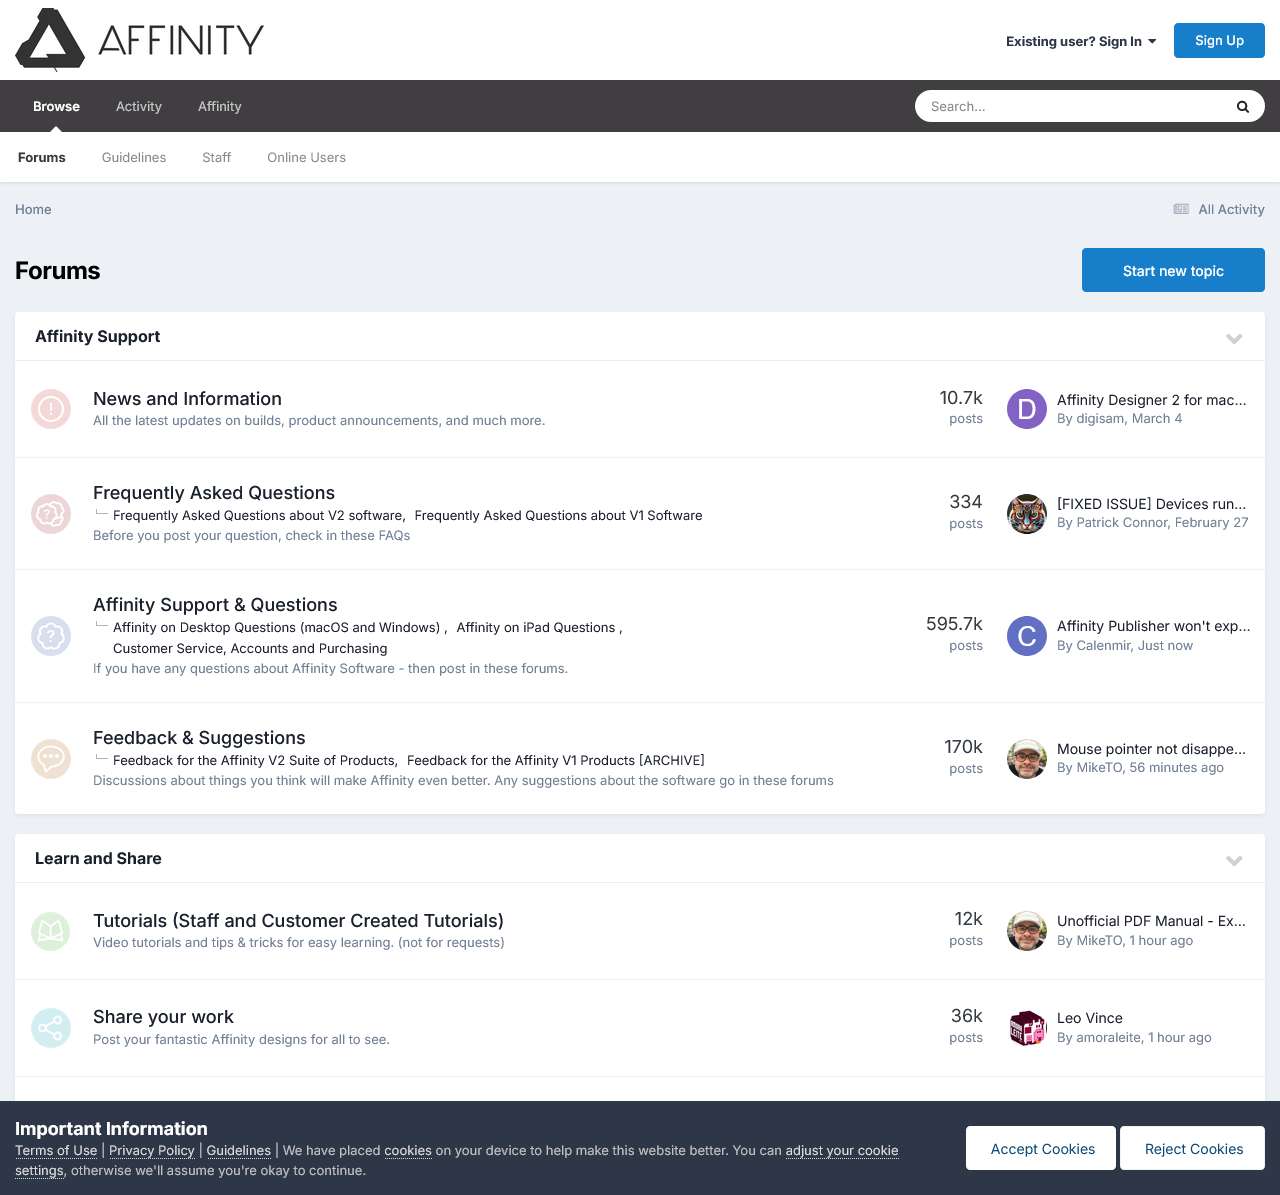Open FIXED ISSUE Devices run topic

point(1152,503)
